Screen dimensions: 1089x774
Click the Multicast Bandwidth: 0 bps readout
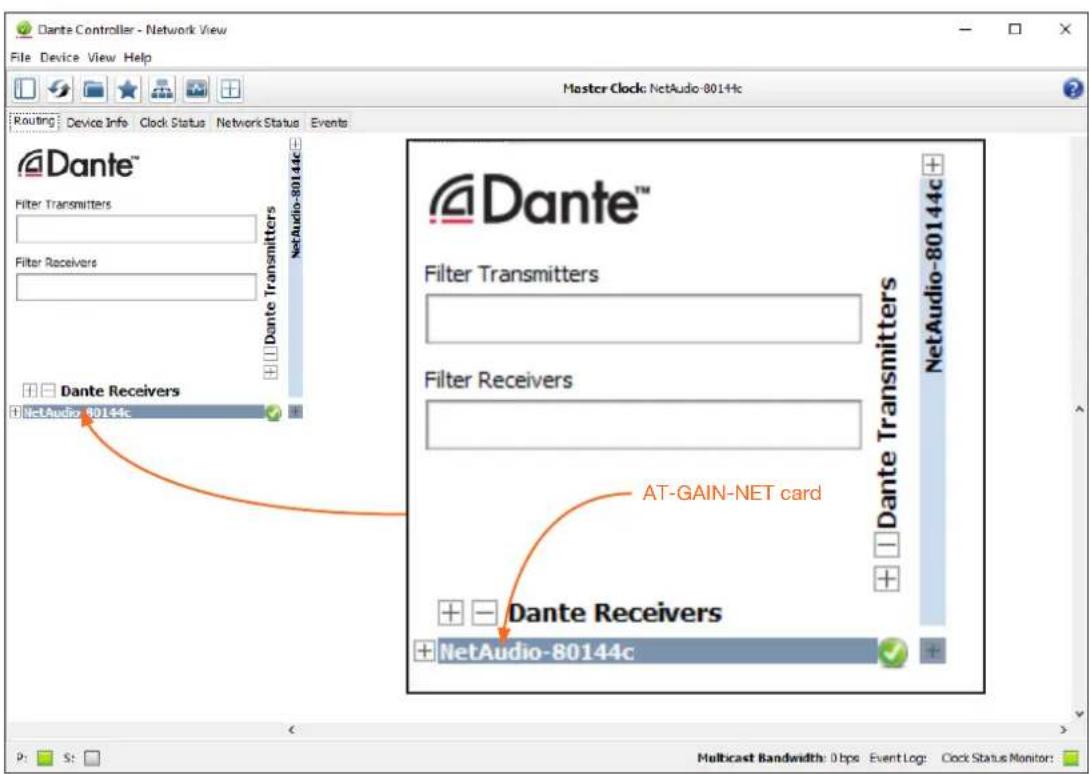[778, 758]
